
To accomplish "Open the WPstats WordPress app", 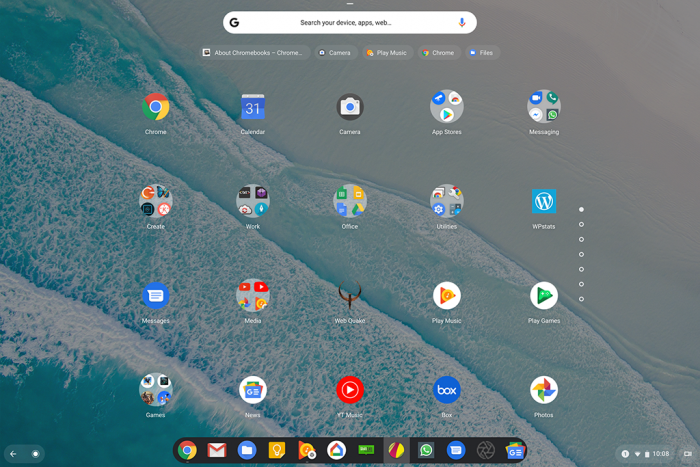I will [x=544, y=201].
